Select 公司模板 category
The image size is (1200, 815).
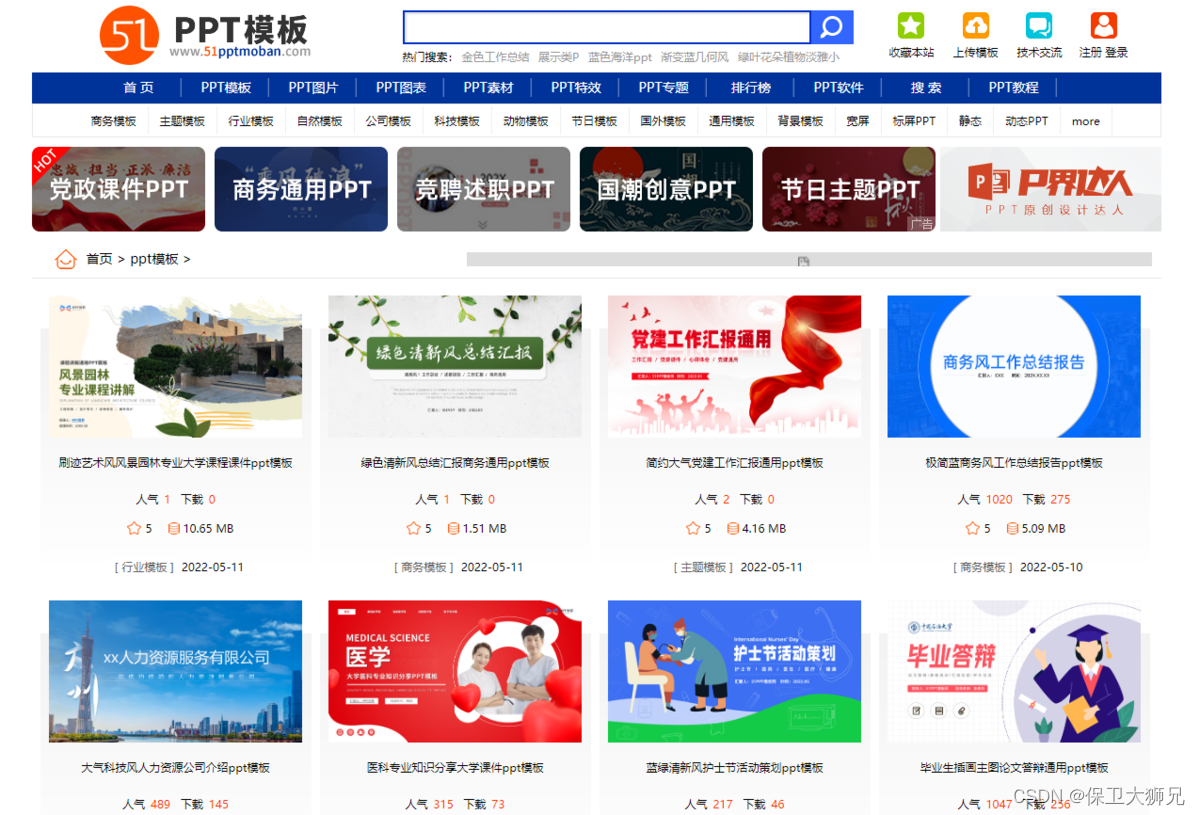(388, 121)
